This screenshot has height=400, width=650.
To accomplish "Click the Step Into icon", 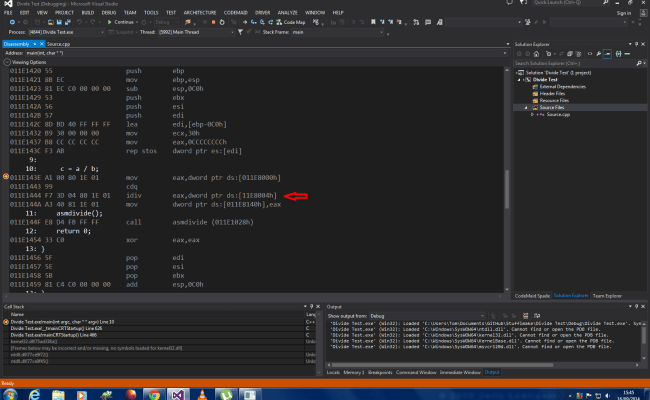I will click(253, 22).
